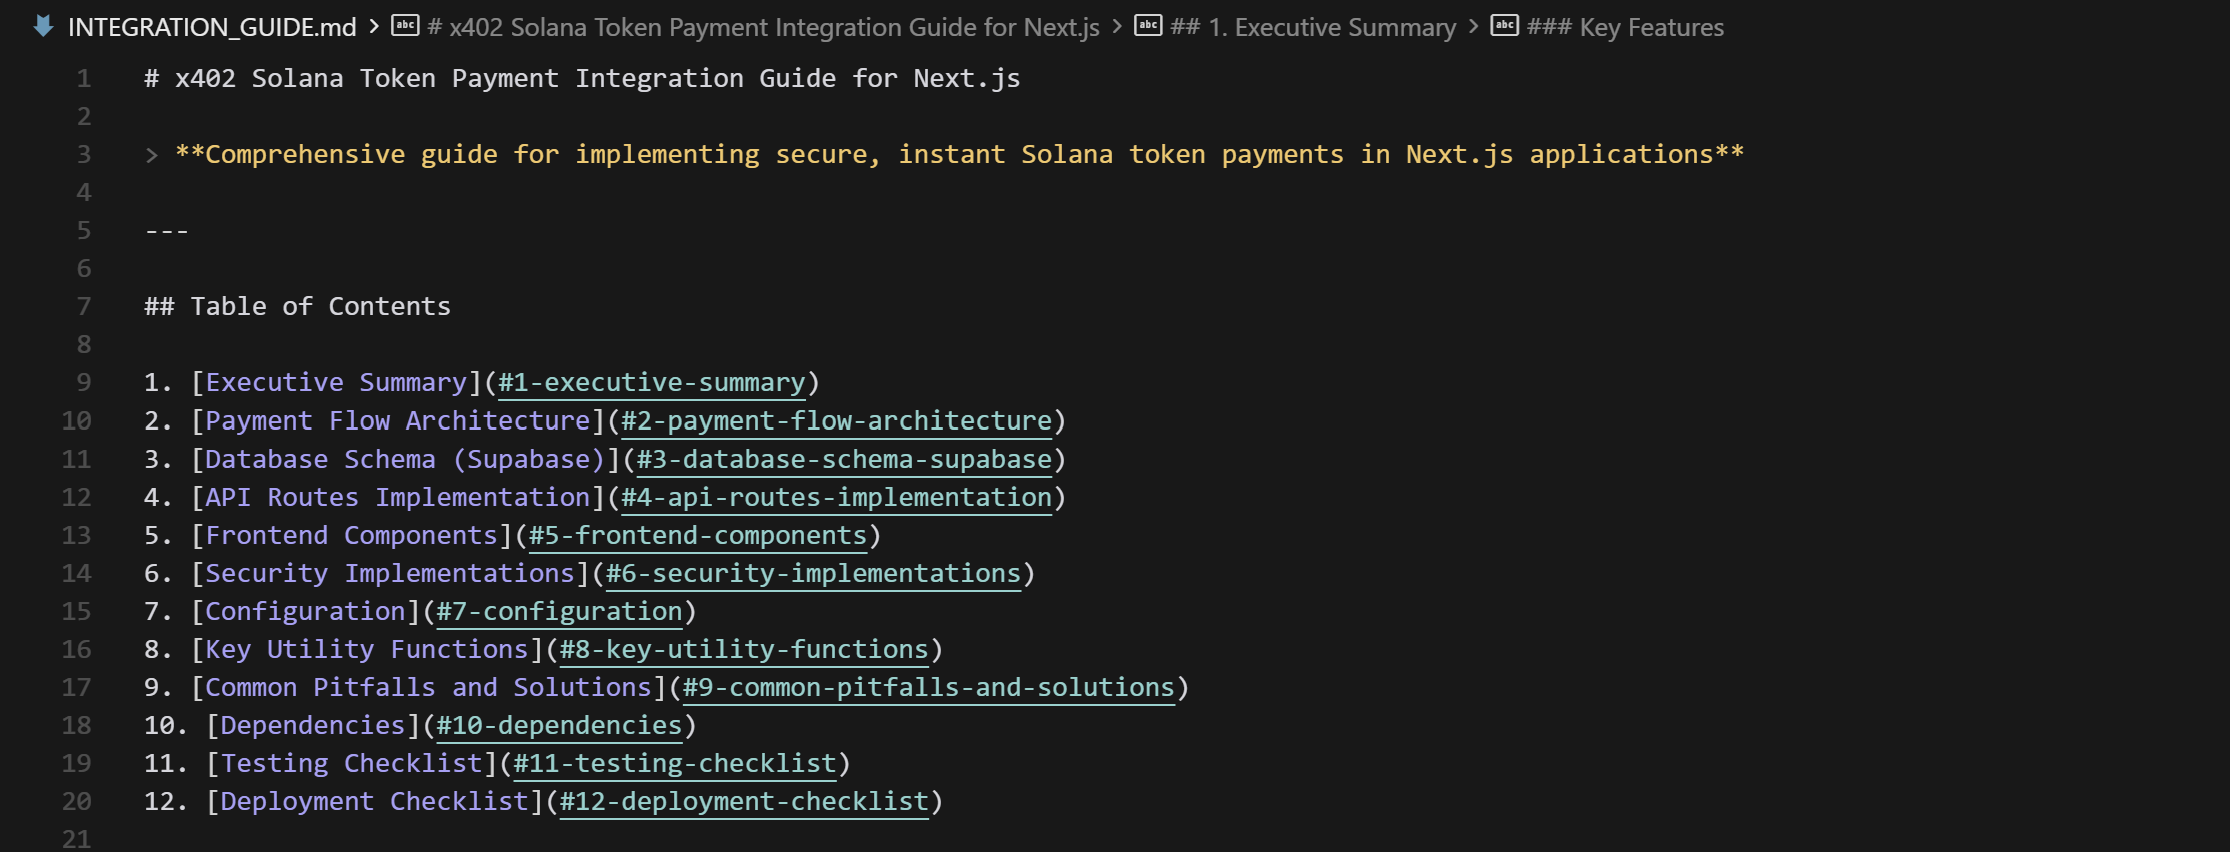Follow the #3-database-schema-supabase anchor link
Image resolution: width=2230 pixels, height=852 pixels.
(x=844, y=459)
